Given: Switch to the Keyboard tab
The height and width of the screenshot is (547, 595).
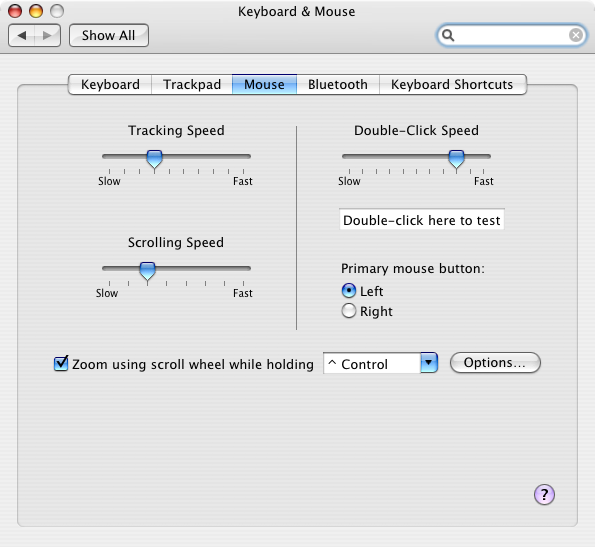Looking at the screenshot, I should pos(110,84).
